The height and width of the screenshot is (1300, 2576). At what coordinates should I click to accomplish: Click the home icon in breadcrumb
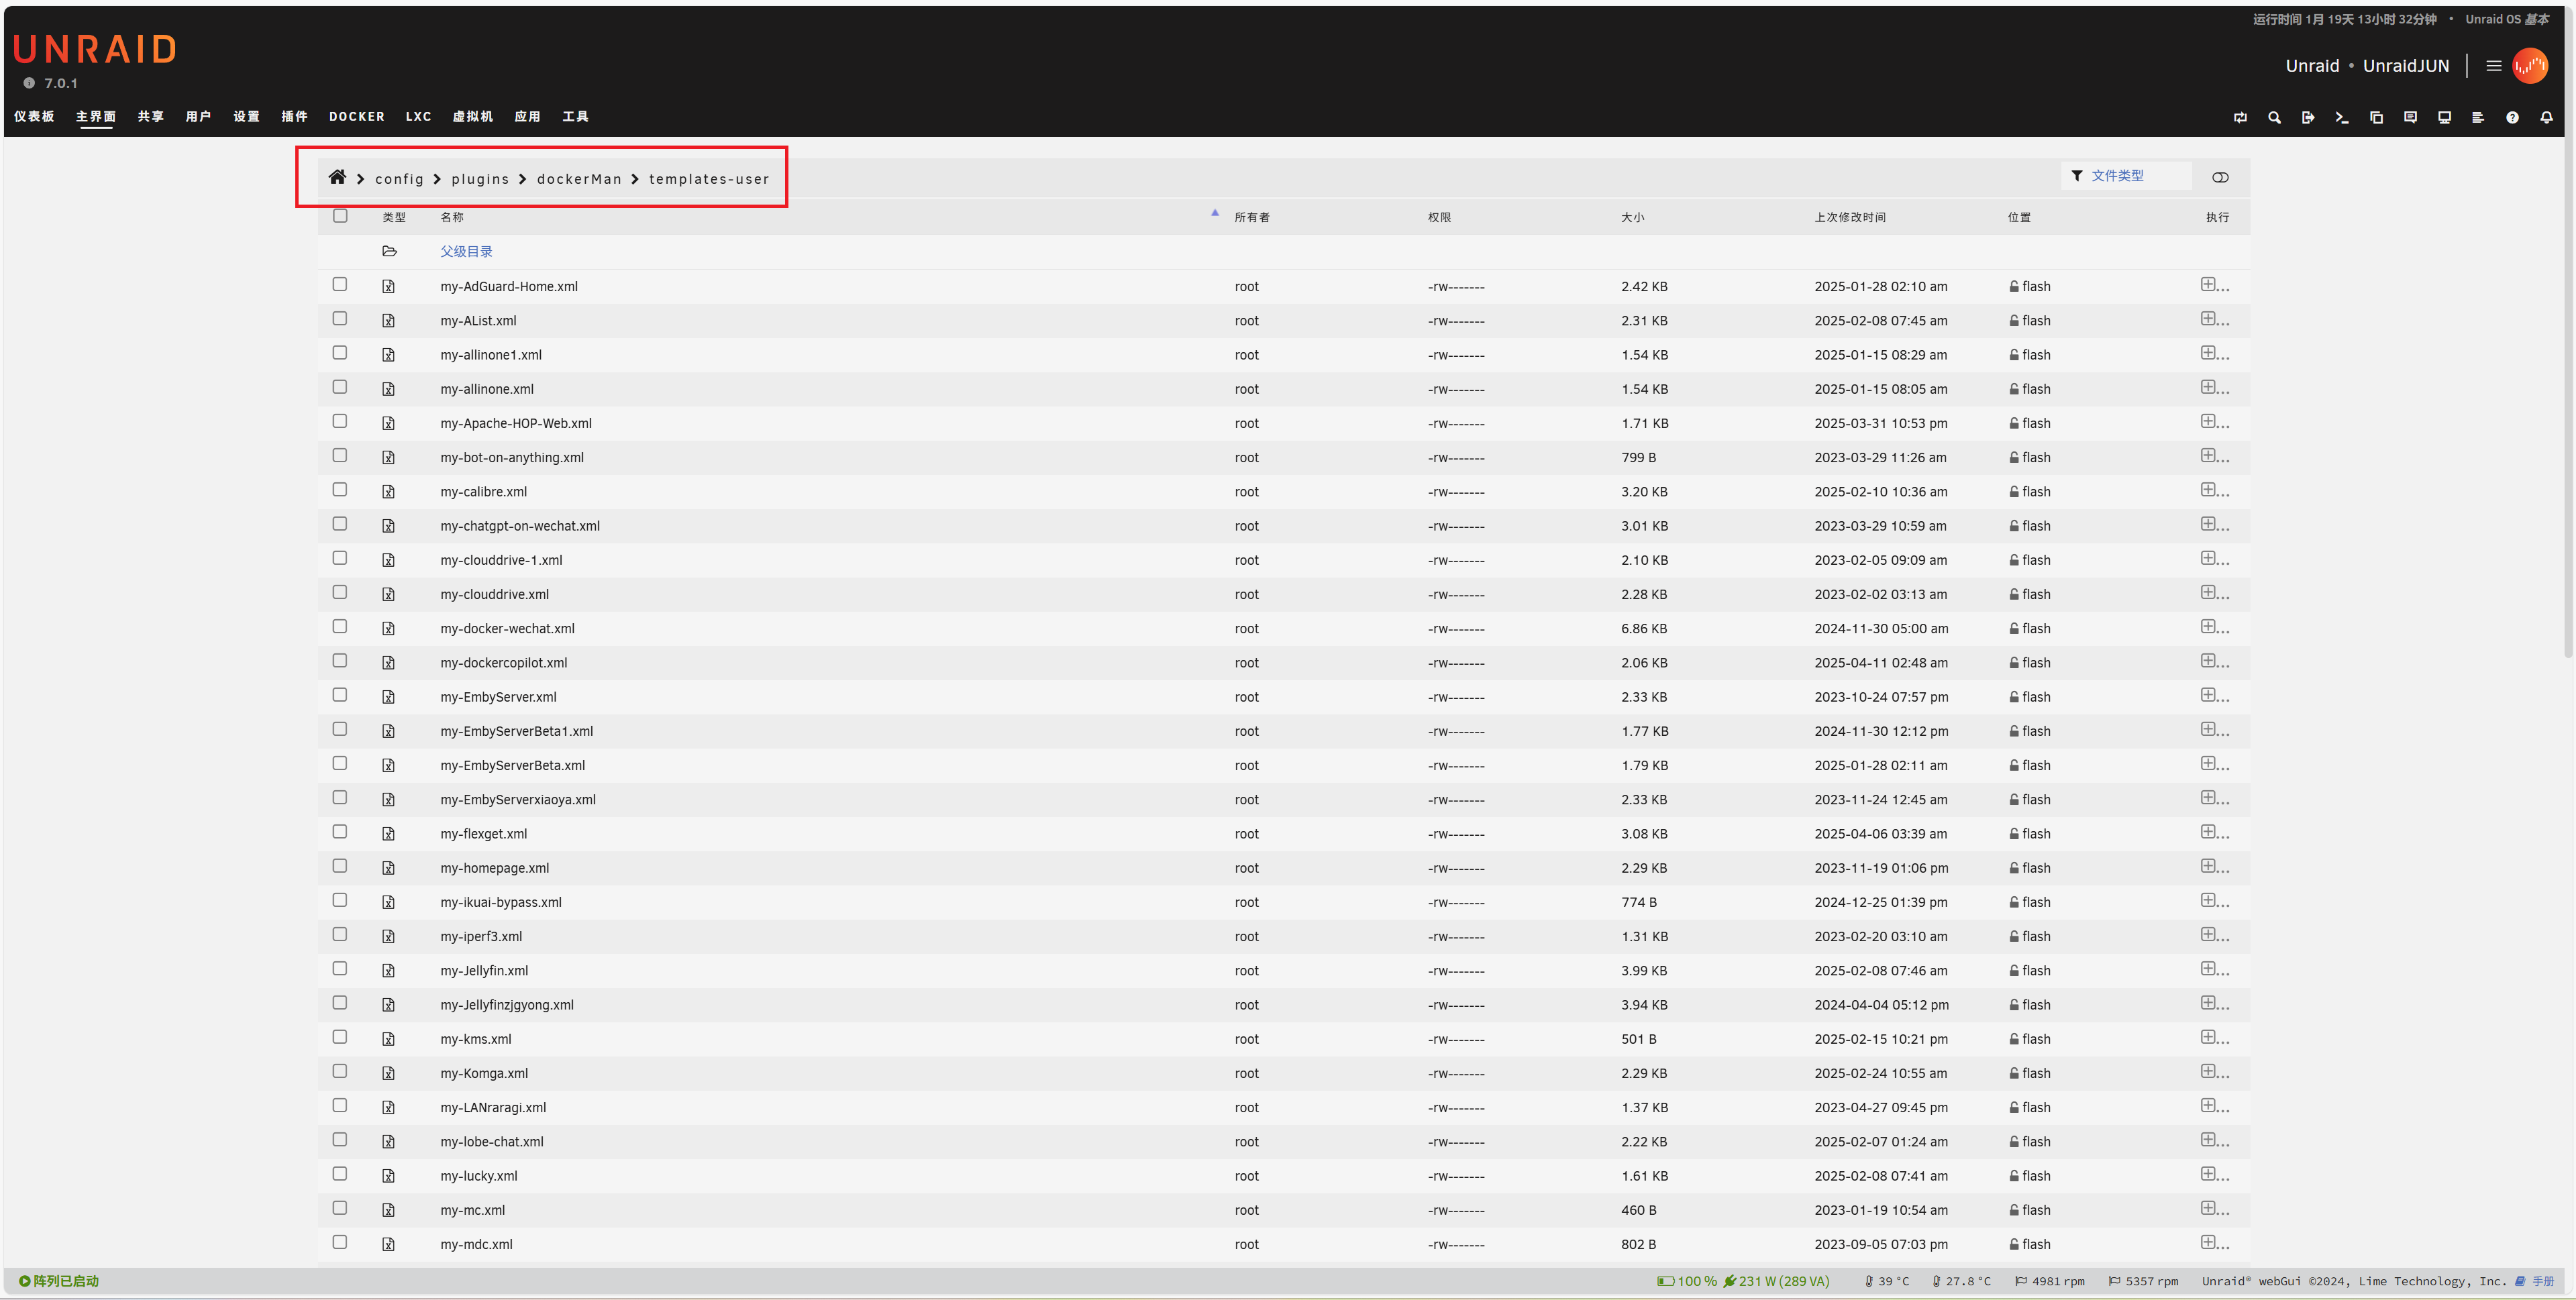pos(337,177)
